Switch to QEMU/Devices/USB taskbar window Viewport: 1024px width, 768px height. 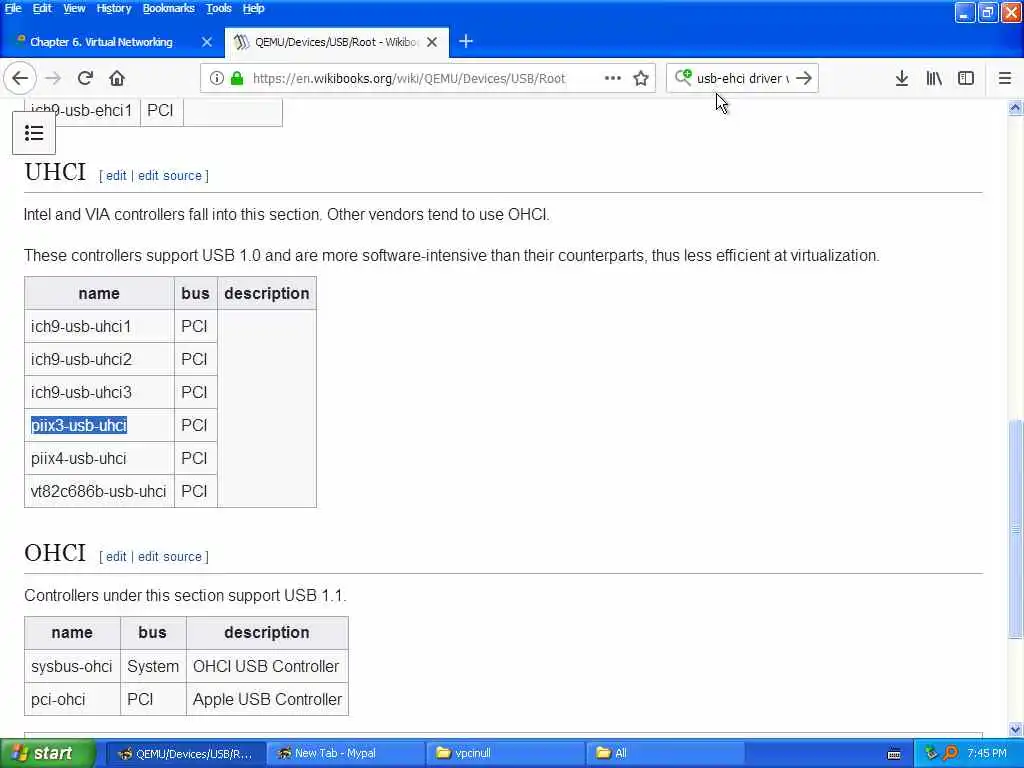(x=185, y=754)
